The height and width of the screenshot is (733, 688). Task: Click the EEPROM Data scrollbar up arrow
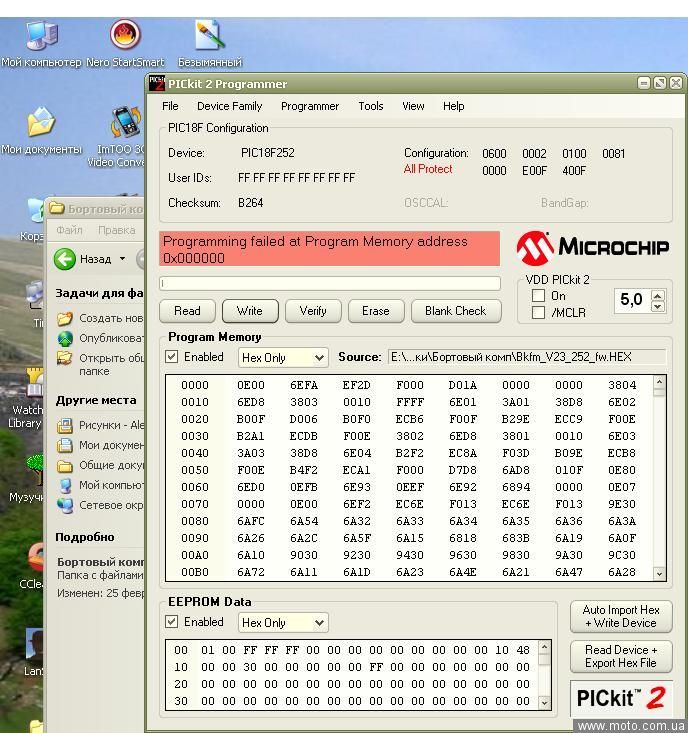pos(544,647)
